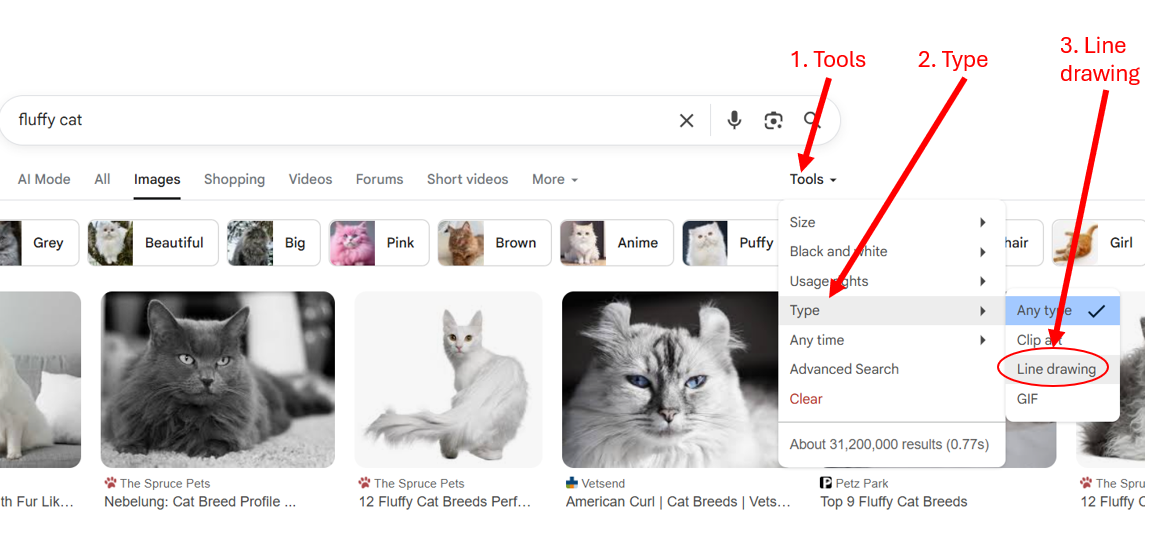Switch to the Videos tab
Viewport: 1162px width, 543px height.
pos(310,180)
